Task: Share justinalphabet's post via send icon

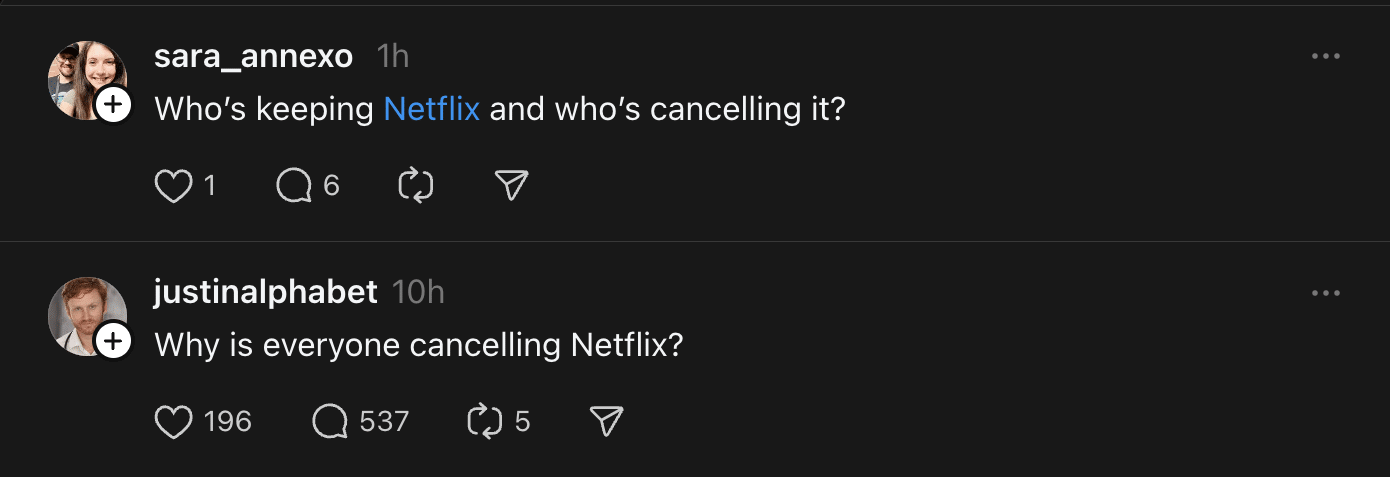Action: click(607, 422)
